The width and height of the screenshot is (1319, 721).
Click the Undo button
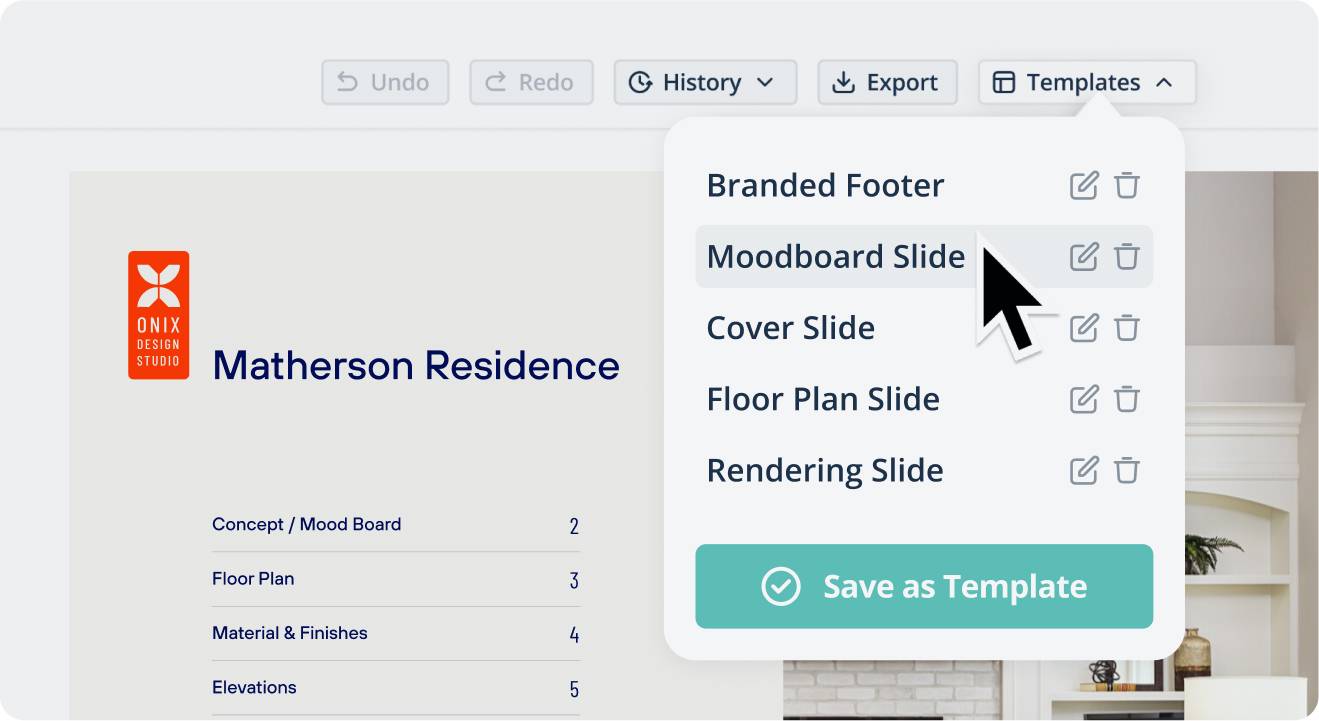(385, 83)
